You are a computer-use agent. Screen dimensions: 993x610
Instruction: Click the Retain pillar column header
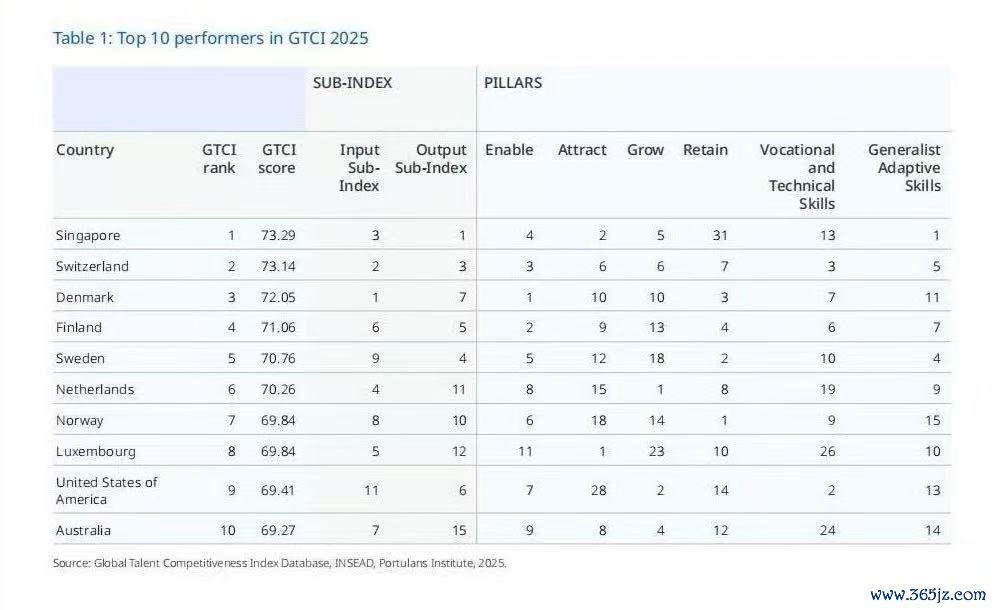[x=705, y=150]
